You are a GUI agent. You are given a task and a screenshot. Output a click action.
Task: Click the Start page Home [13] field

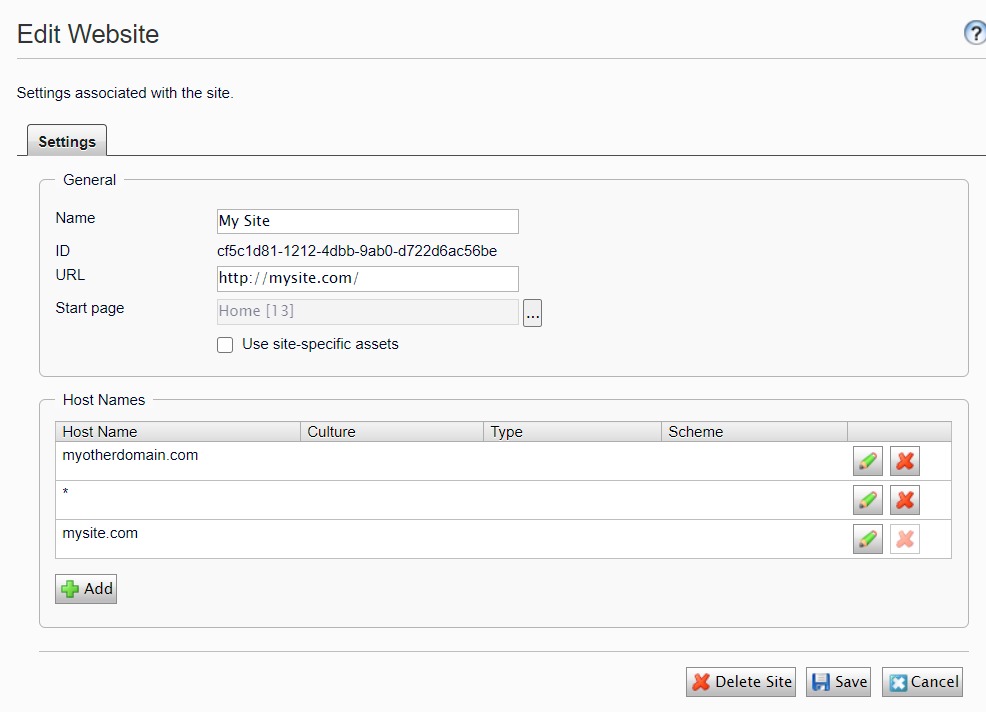point(367,311)
